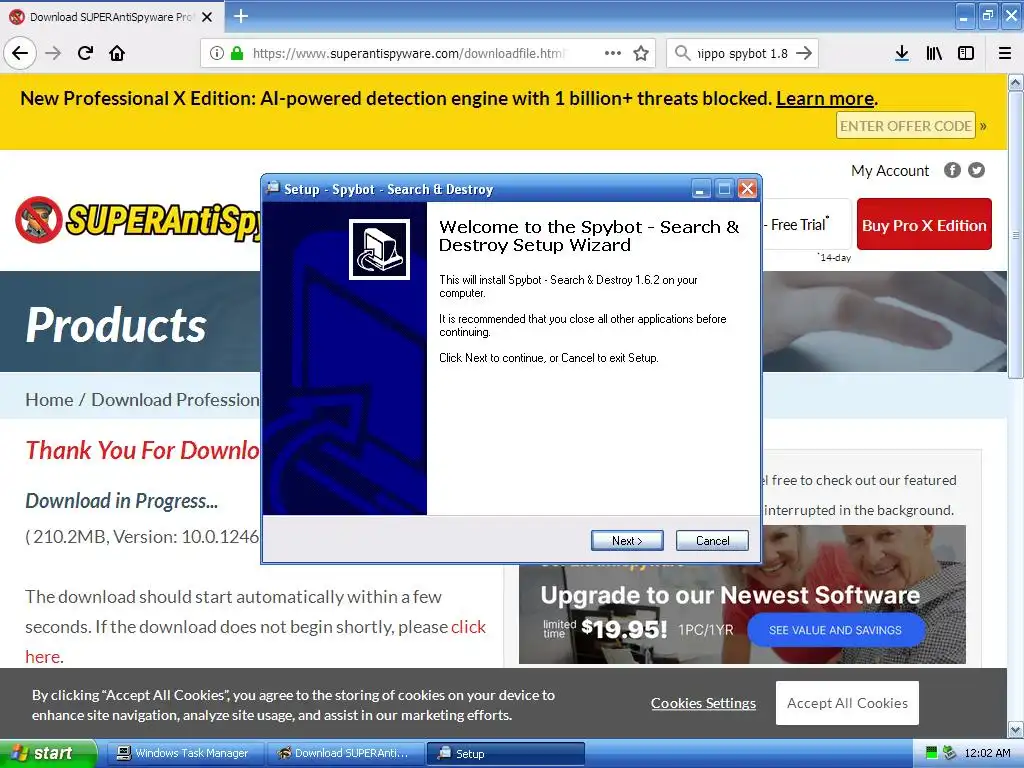This screenshot has height=768, width=1024.
Task: Cancel the Spybot setup wizard
Action: click(712, 540)
